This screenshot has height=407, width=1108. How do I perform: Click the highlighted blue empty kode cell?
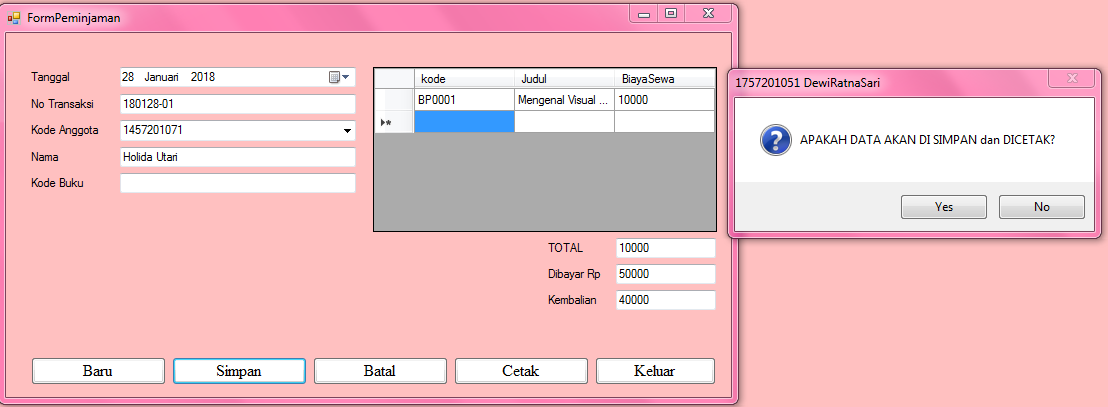tap(464, 122)
